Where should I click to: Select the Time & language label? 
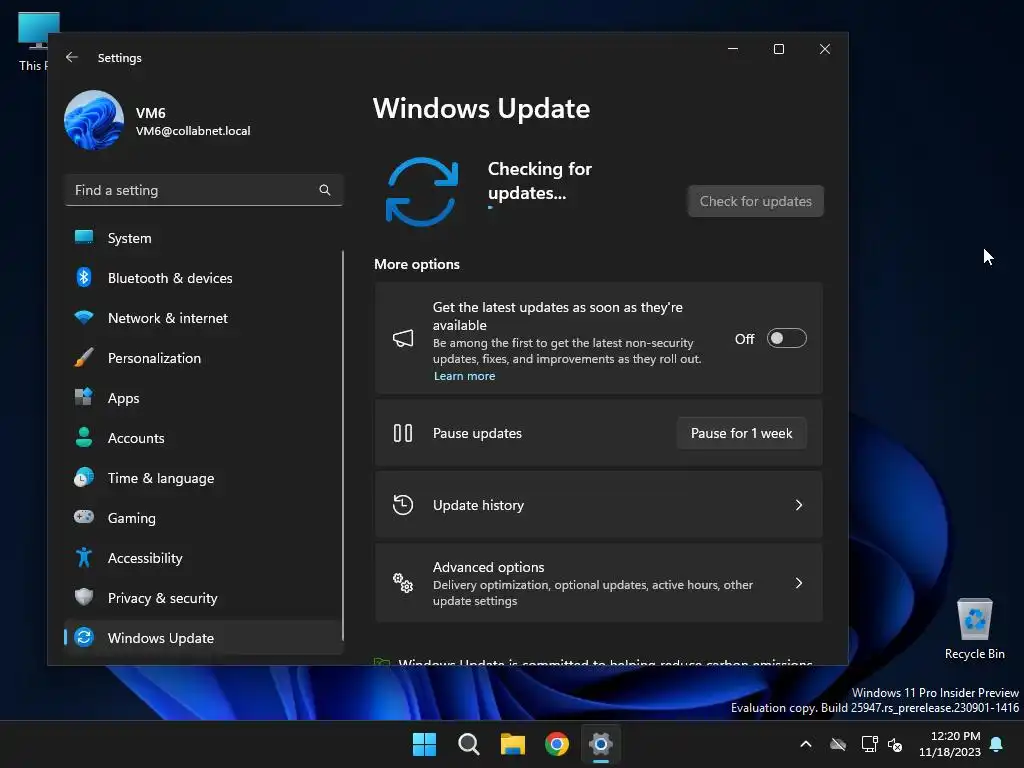161,478
